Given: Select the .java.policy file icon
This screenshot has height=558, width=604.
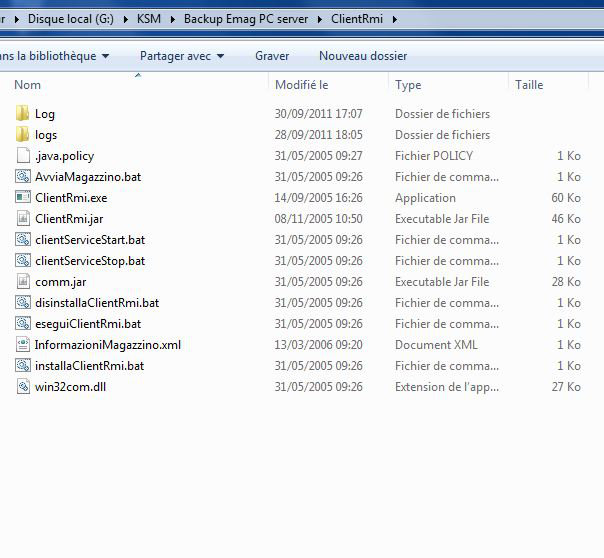Looking at the screenshot, I should (x=23, y=156).
